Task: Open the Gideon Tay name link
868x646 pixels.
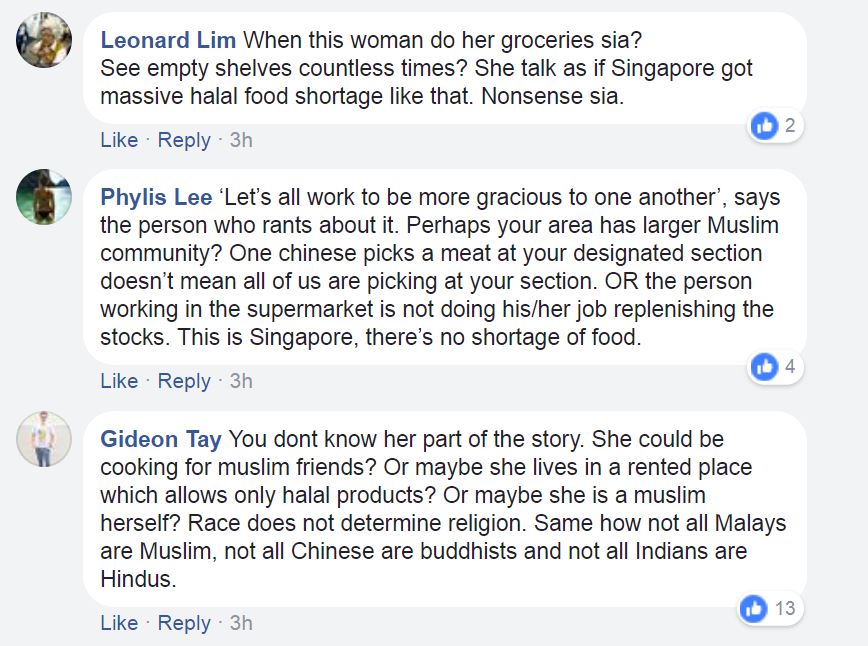Action: [x=161, y=440]
